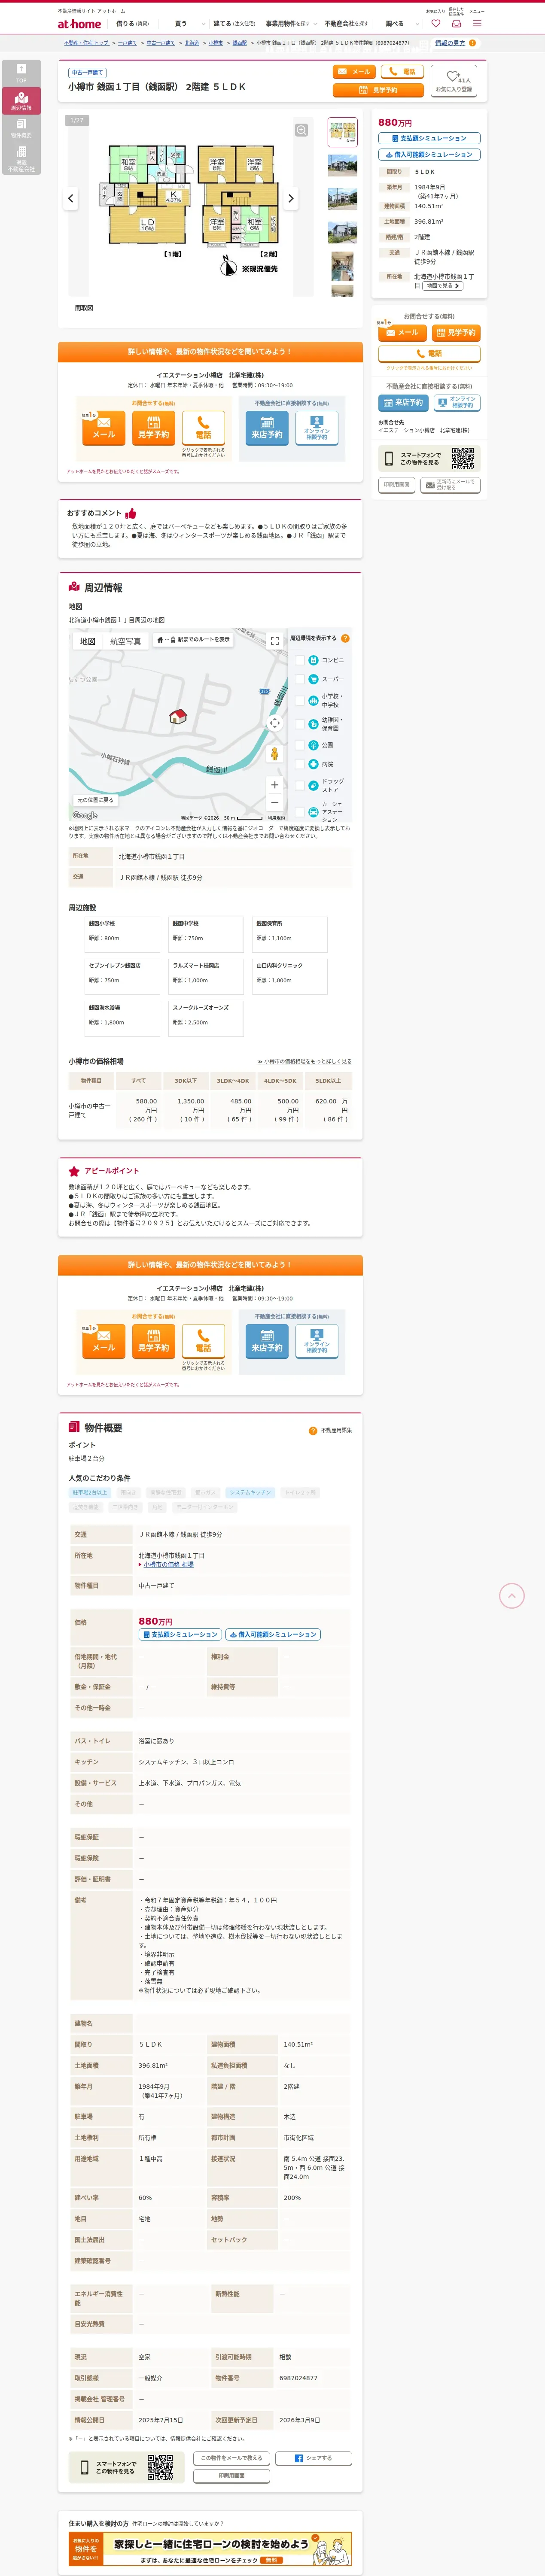Click the 北海道 breadcrumb link
The image size is (545, 2576).
point(192,43)
